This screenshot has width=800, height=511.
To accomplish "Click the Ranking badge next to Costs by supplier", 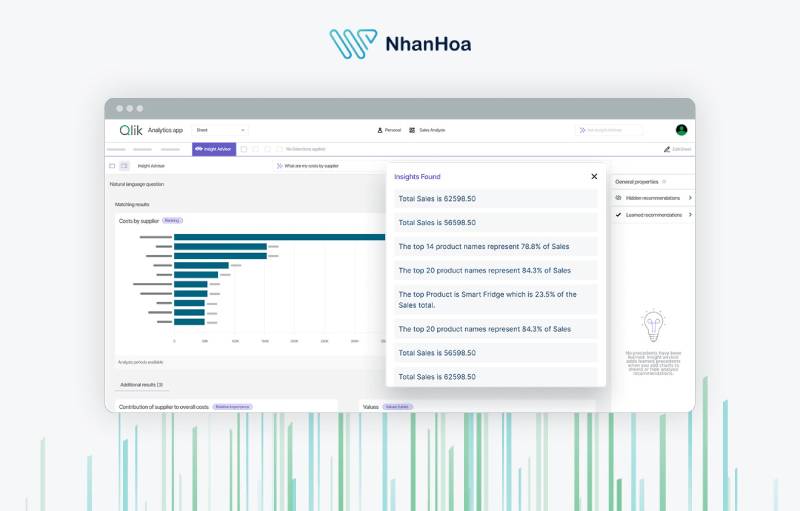I will 172,221.
